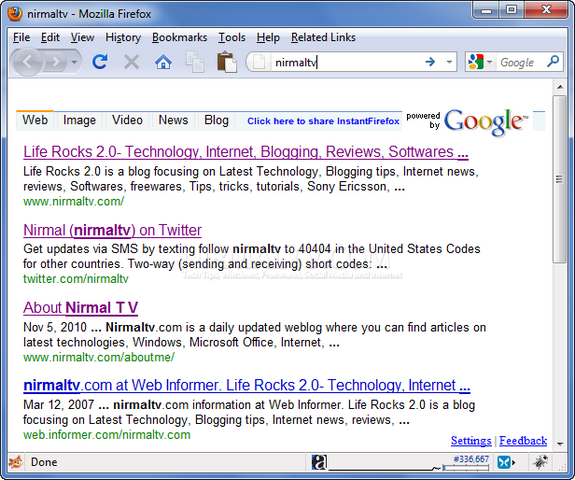
Task: Click the twitter.com/nirmaltv URL text
Action: coord(76,279)
